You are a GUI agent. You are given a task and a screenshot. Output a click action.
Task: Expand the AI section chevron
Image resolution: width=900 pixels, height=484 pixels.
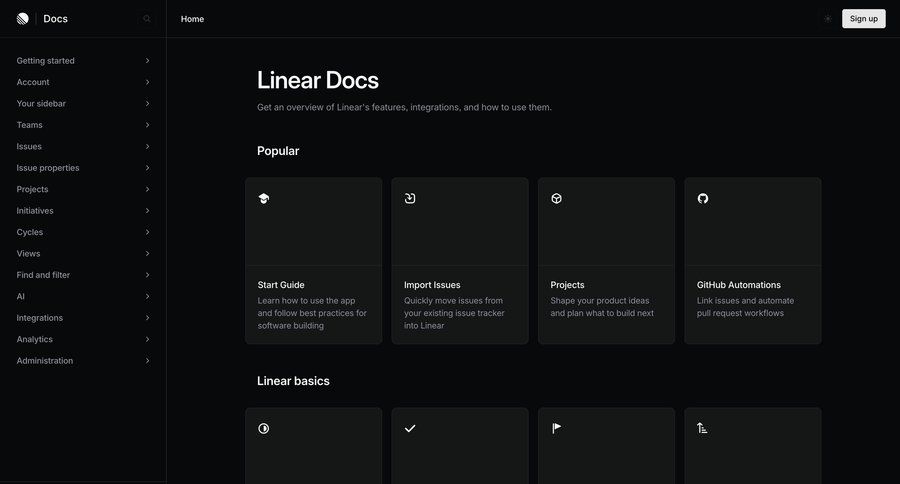[148, 296]
